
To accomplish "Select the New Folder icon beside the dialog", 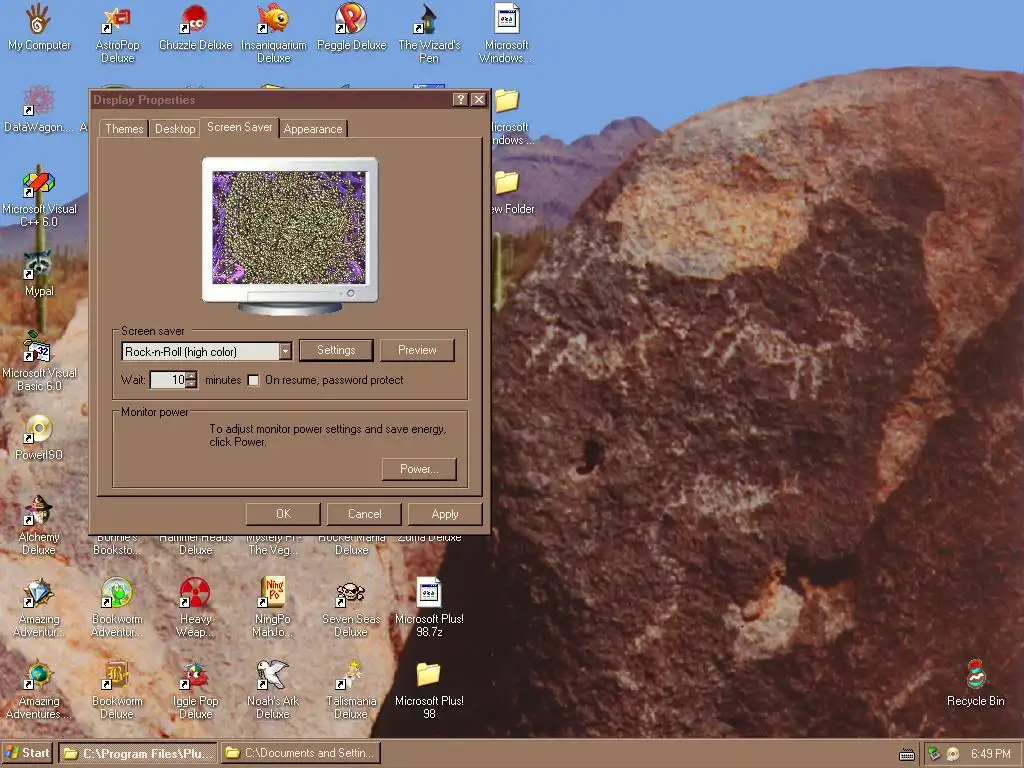I will click(507, 184).
